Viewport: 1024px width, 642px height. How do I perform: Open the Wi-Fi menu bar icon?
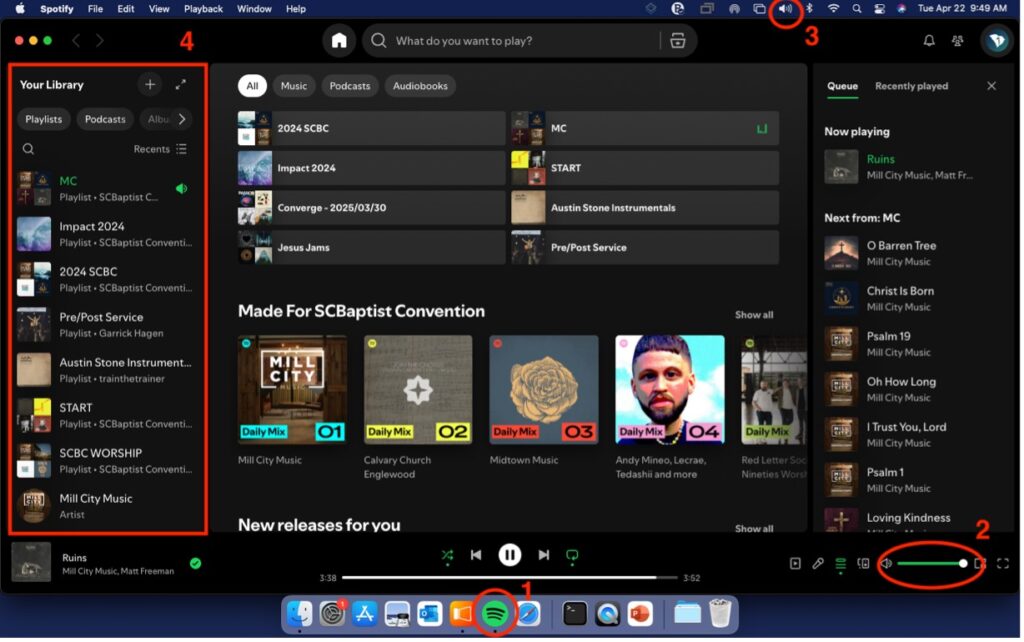coord(833,8)
